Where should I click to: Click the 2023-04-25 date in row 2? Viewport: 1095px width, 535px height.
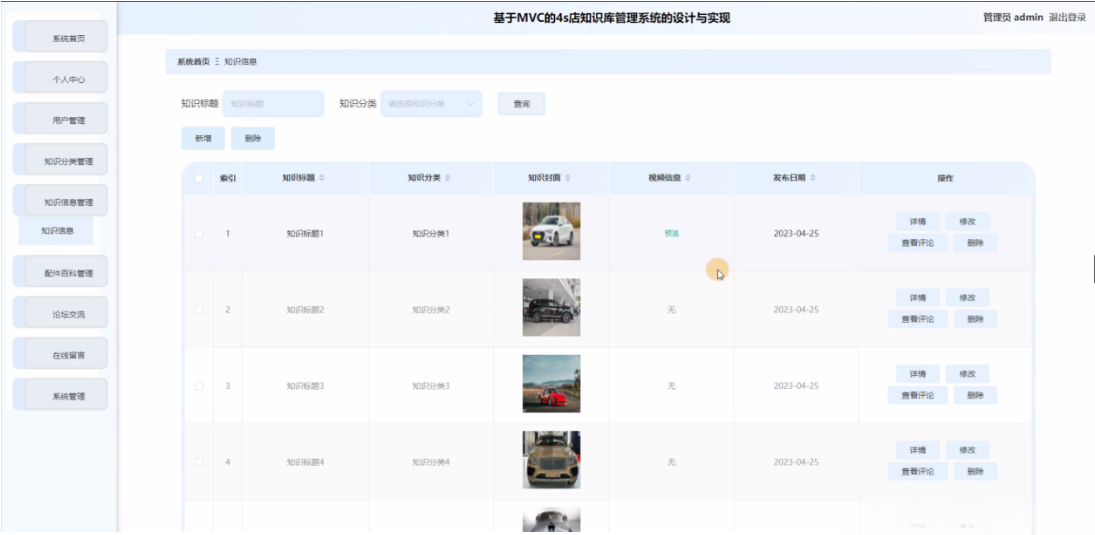tap(796, 309)
